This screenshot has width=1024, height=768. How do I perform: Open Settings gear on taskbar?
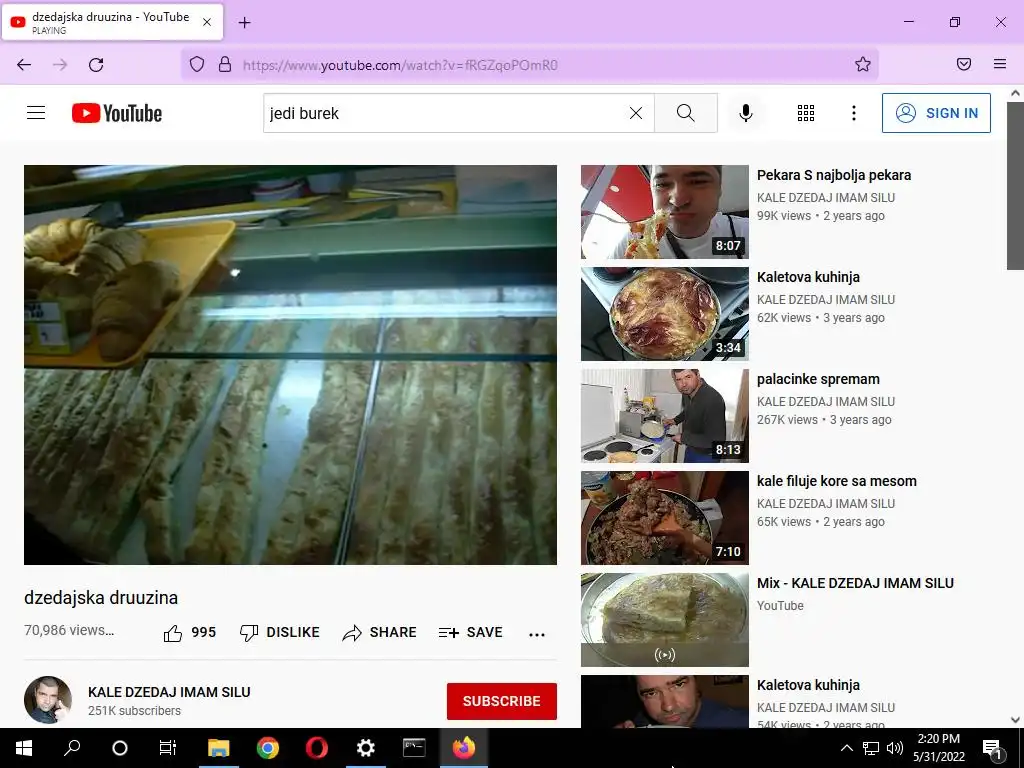pyautogui.click(x=366, y=748)
